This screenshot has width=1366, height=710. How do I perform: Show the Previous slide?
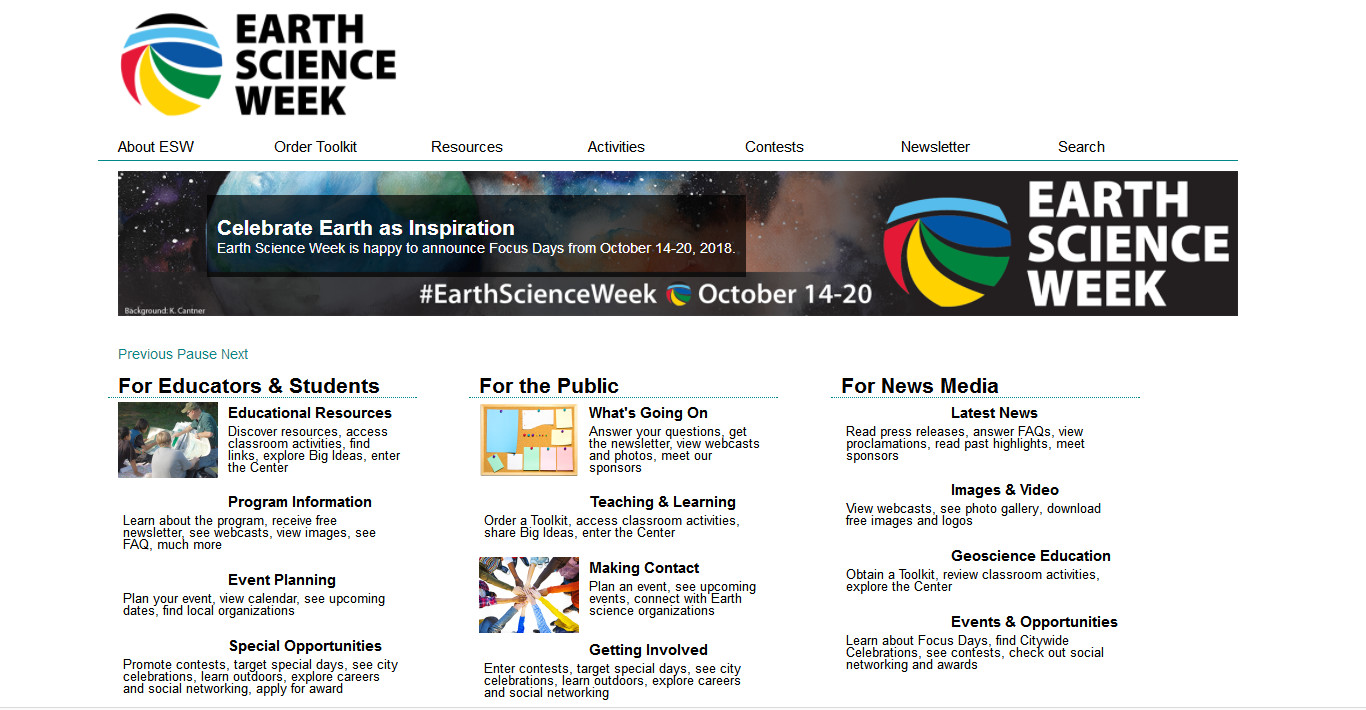click(x=146, y=354)
